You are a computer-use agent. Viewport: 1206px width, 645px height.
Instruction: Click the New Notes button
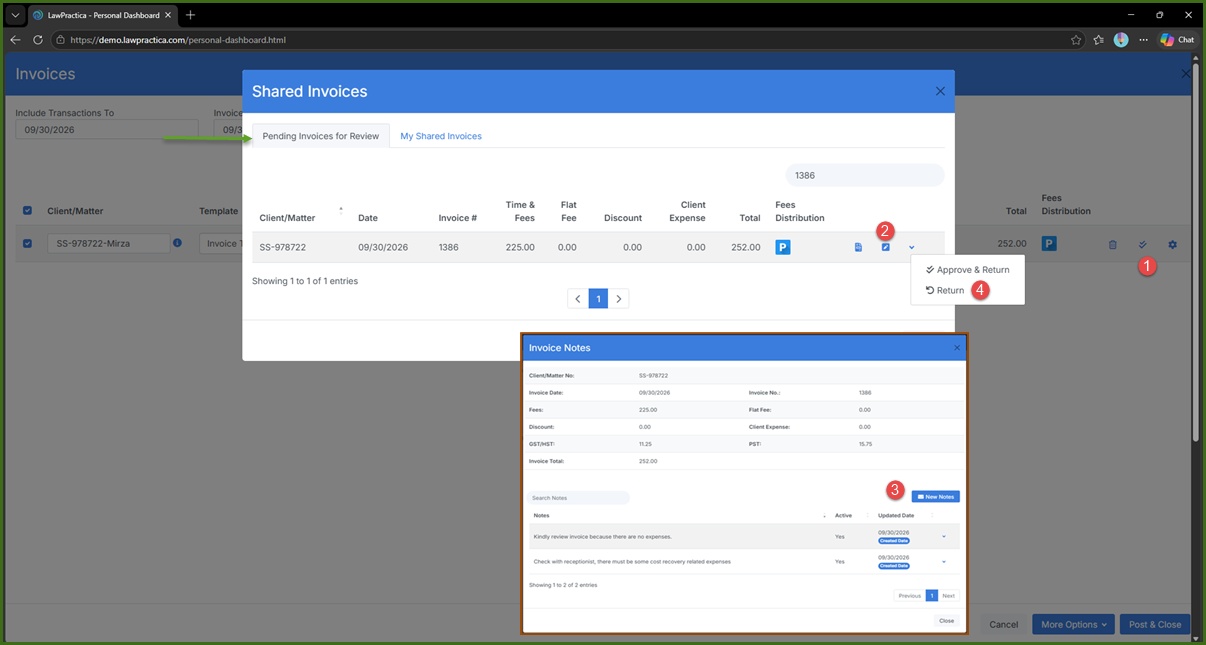click(x=935, y=496)
